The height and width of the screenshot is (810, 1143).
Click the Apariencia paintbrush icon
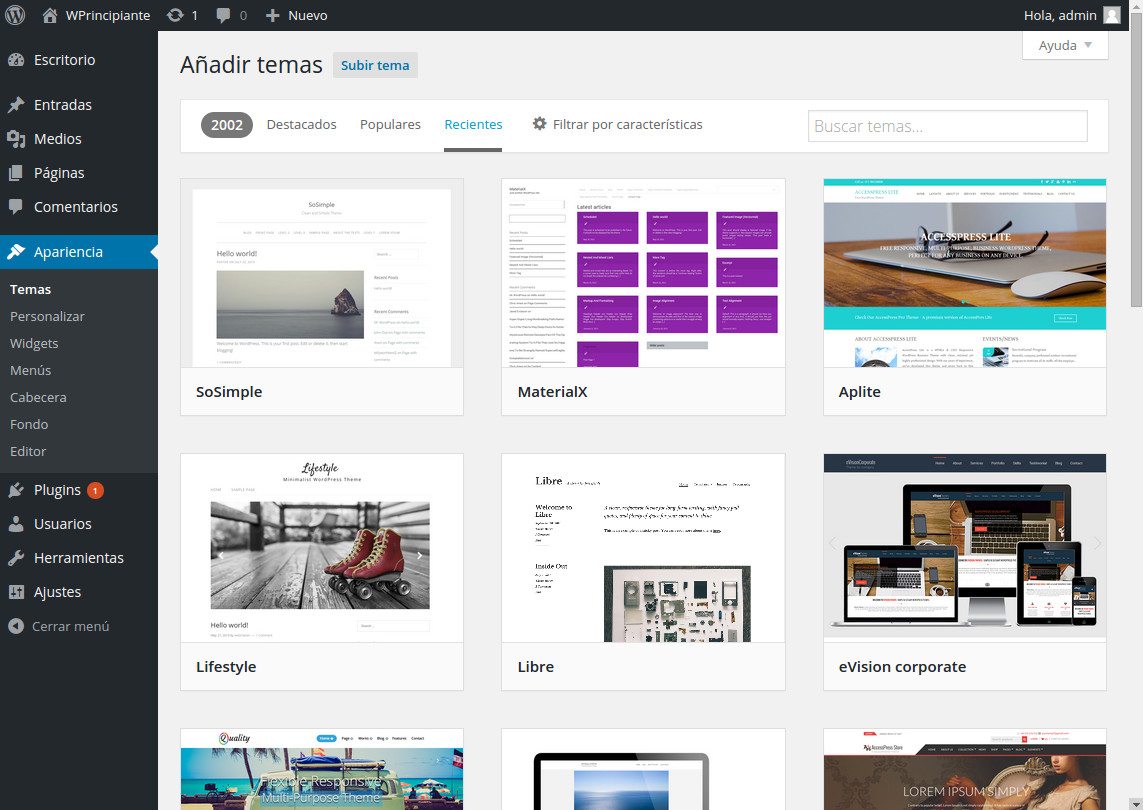pyautogui.click(x=16, y=252)
